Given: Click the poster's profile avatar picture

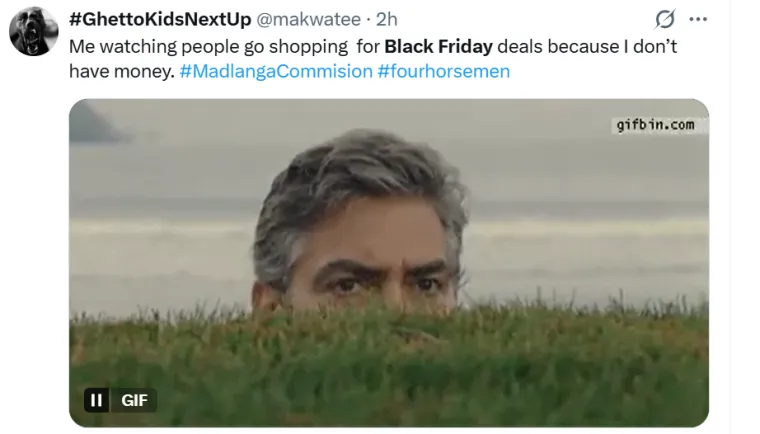Looking at the screenshot, I should [x=34, y=32].
